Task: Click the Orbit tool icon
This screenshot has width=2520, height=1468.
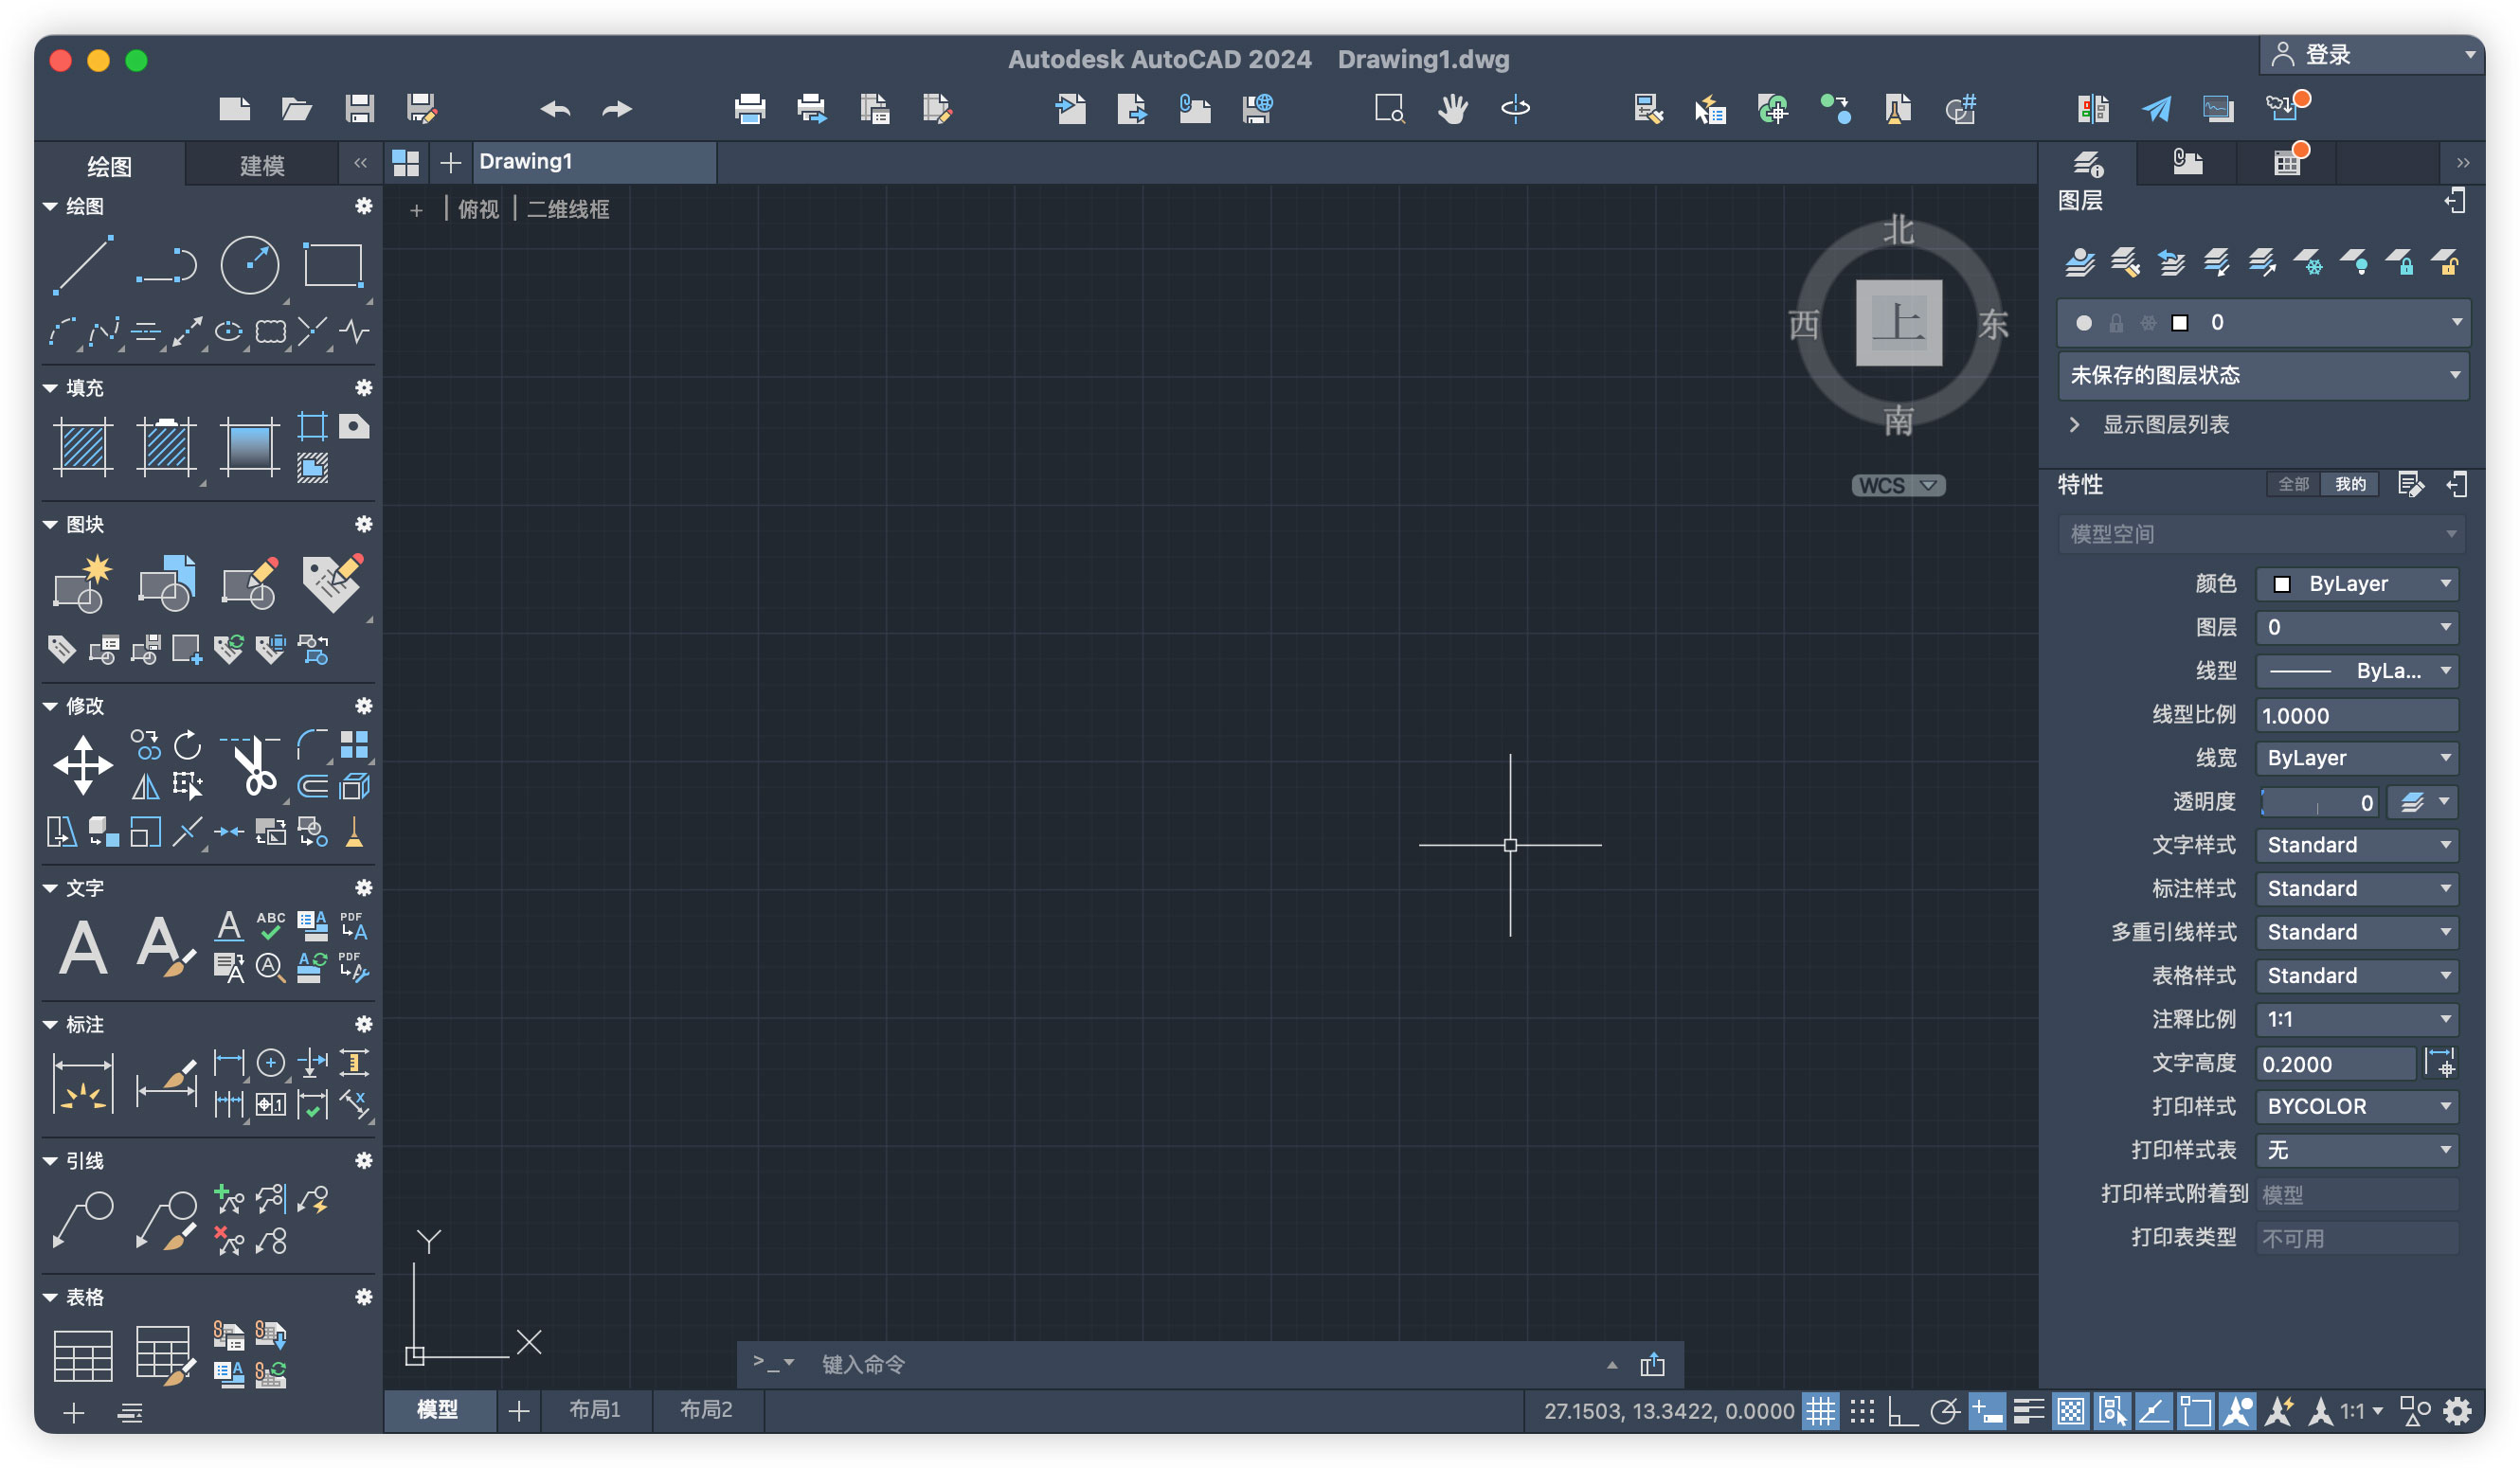Action: [1515, 108]
